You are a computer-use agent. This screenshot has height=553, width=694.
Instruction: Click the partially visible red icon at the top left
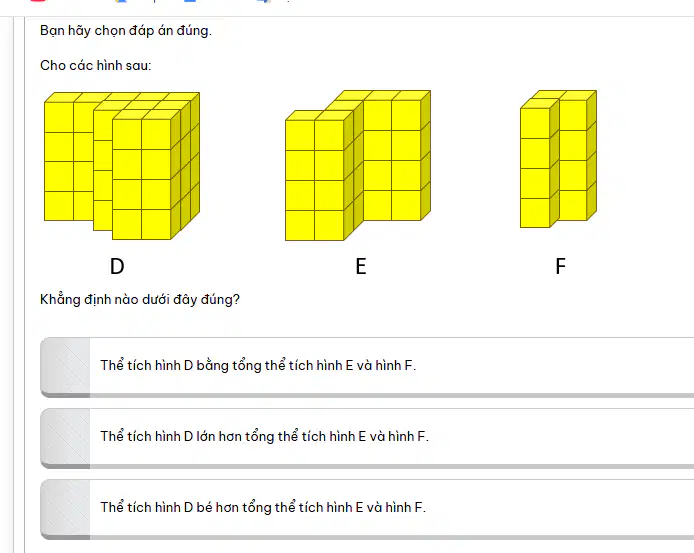click(38, 1)
